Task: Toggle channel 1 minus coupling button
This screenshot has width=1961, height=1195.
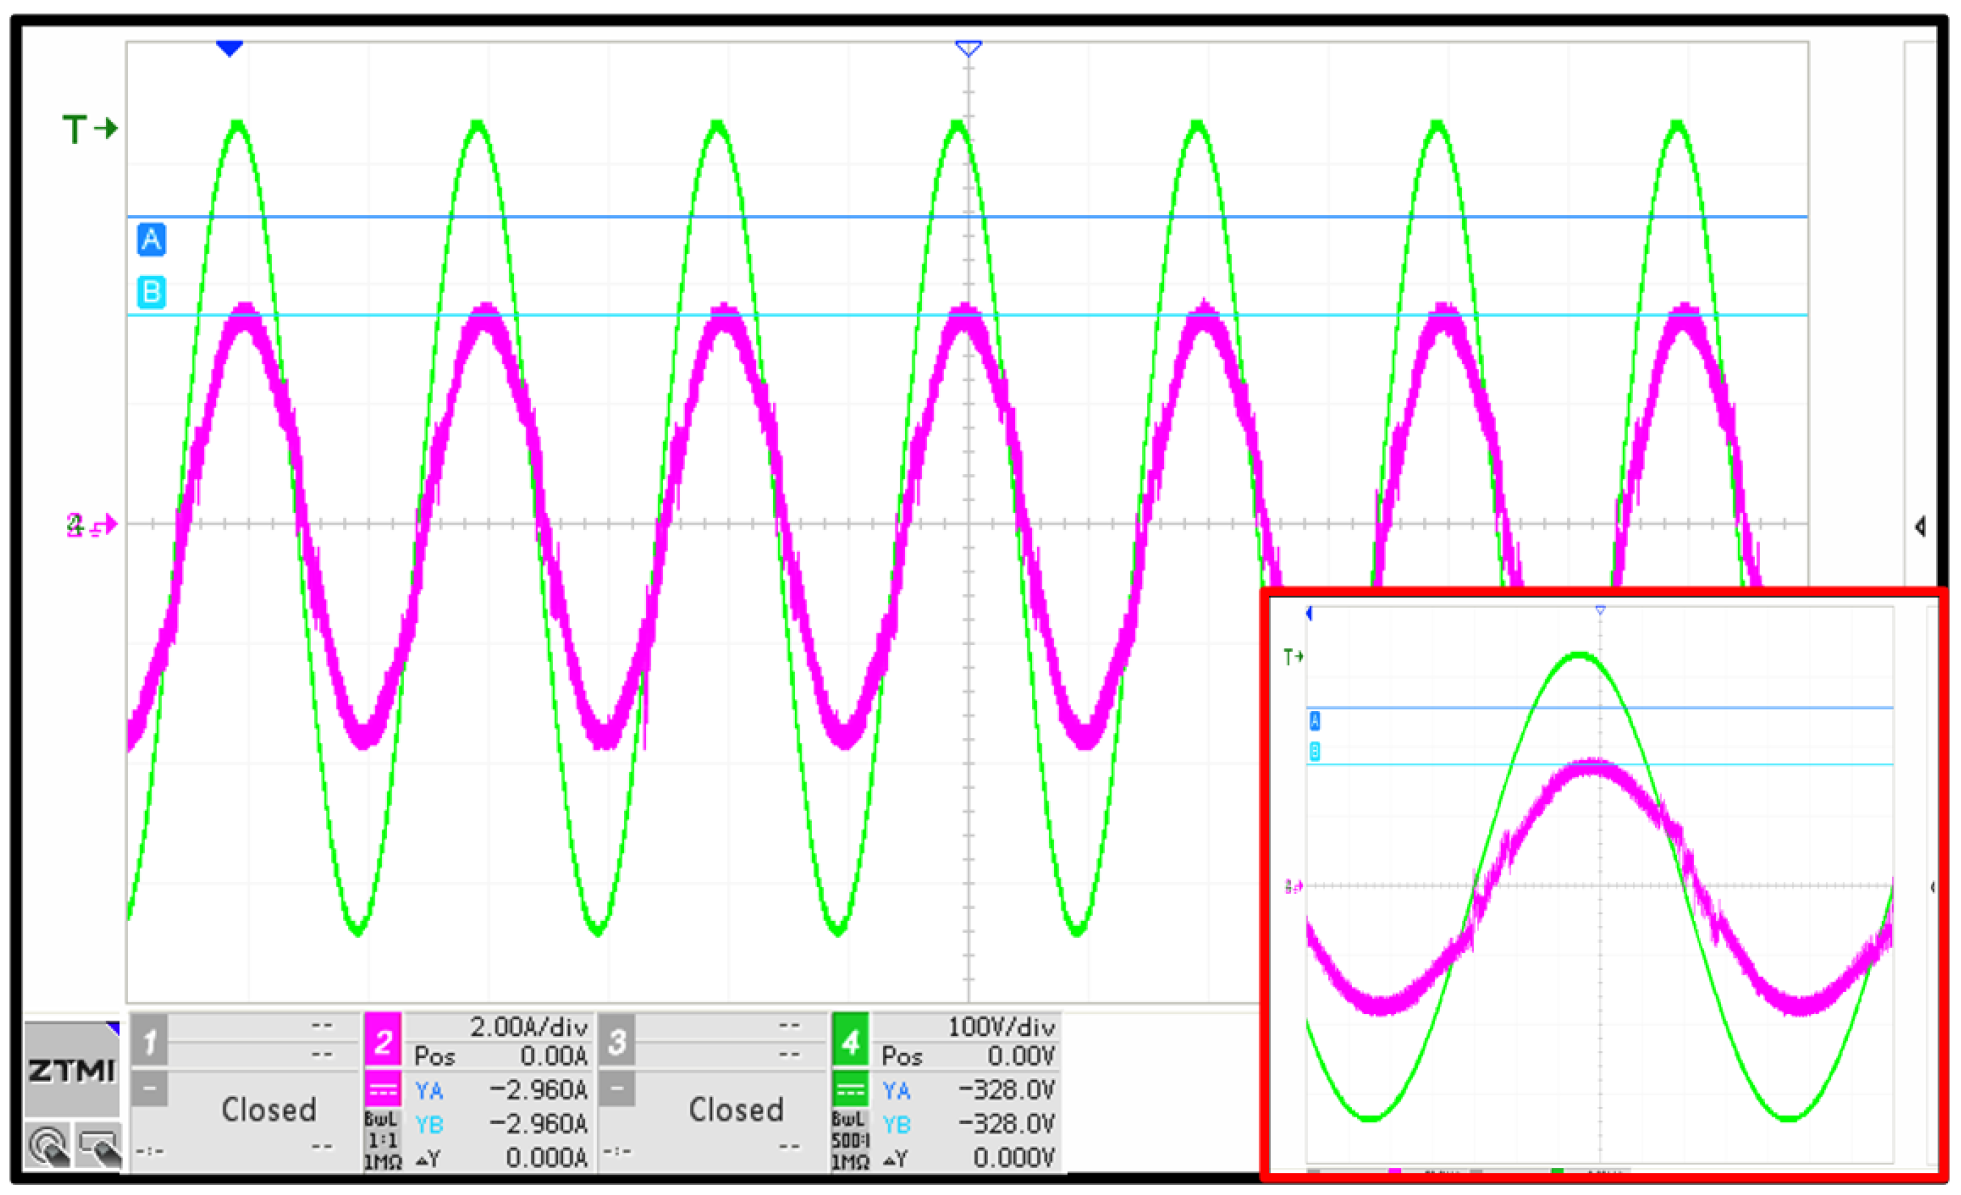Action: [150, 1089]
